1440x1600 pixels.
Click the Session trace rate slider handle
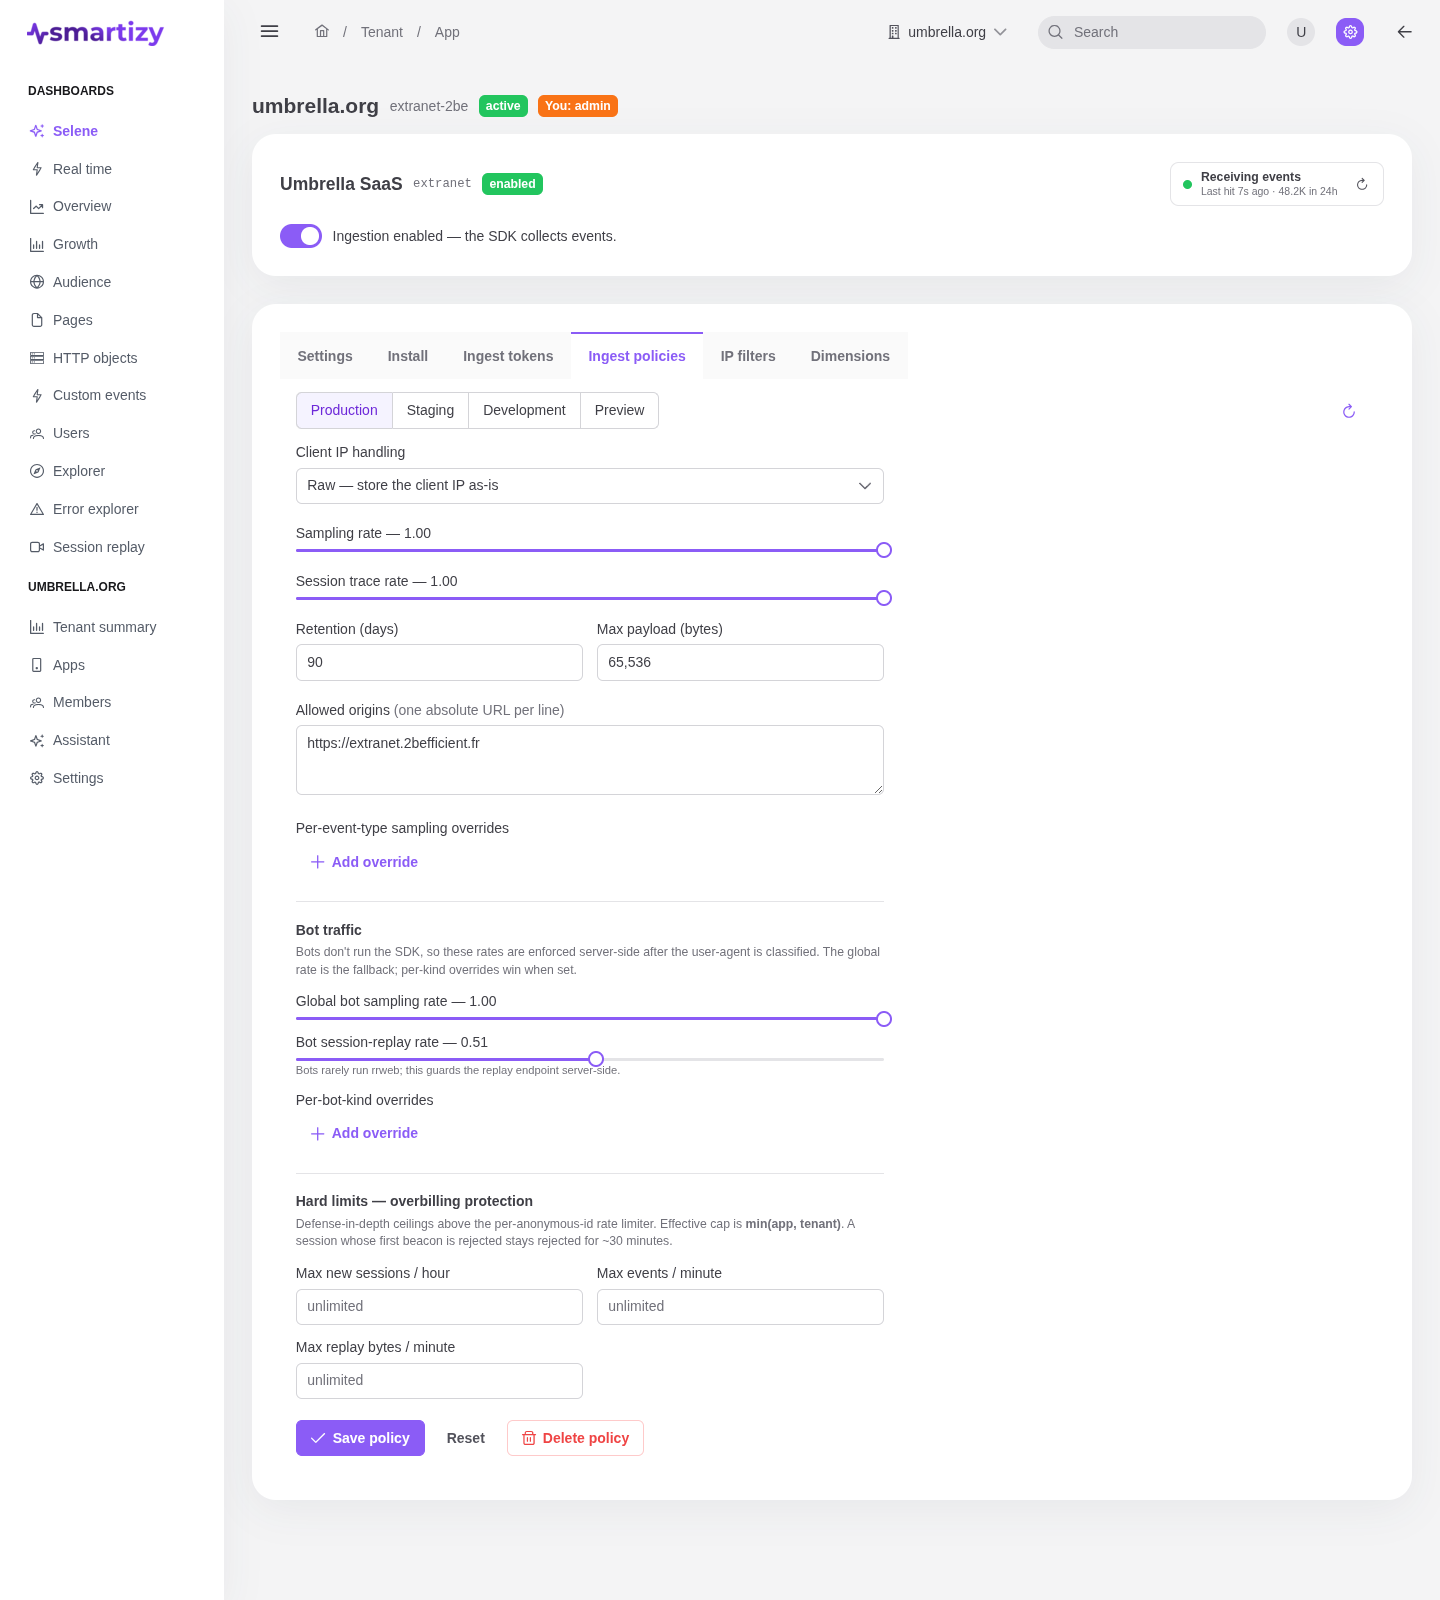(x=884, y=598)
